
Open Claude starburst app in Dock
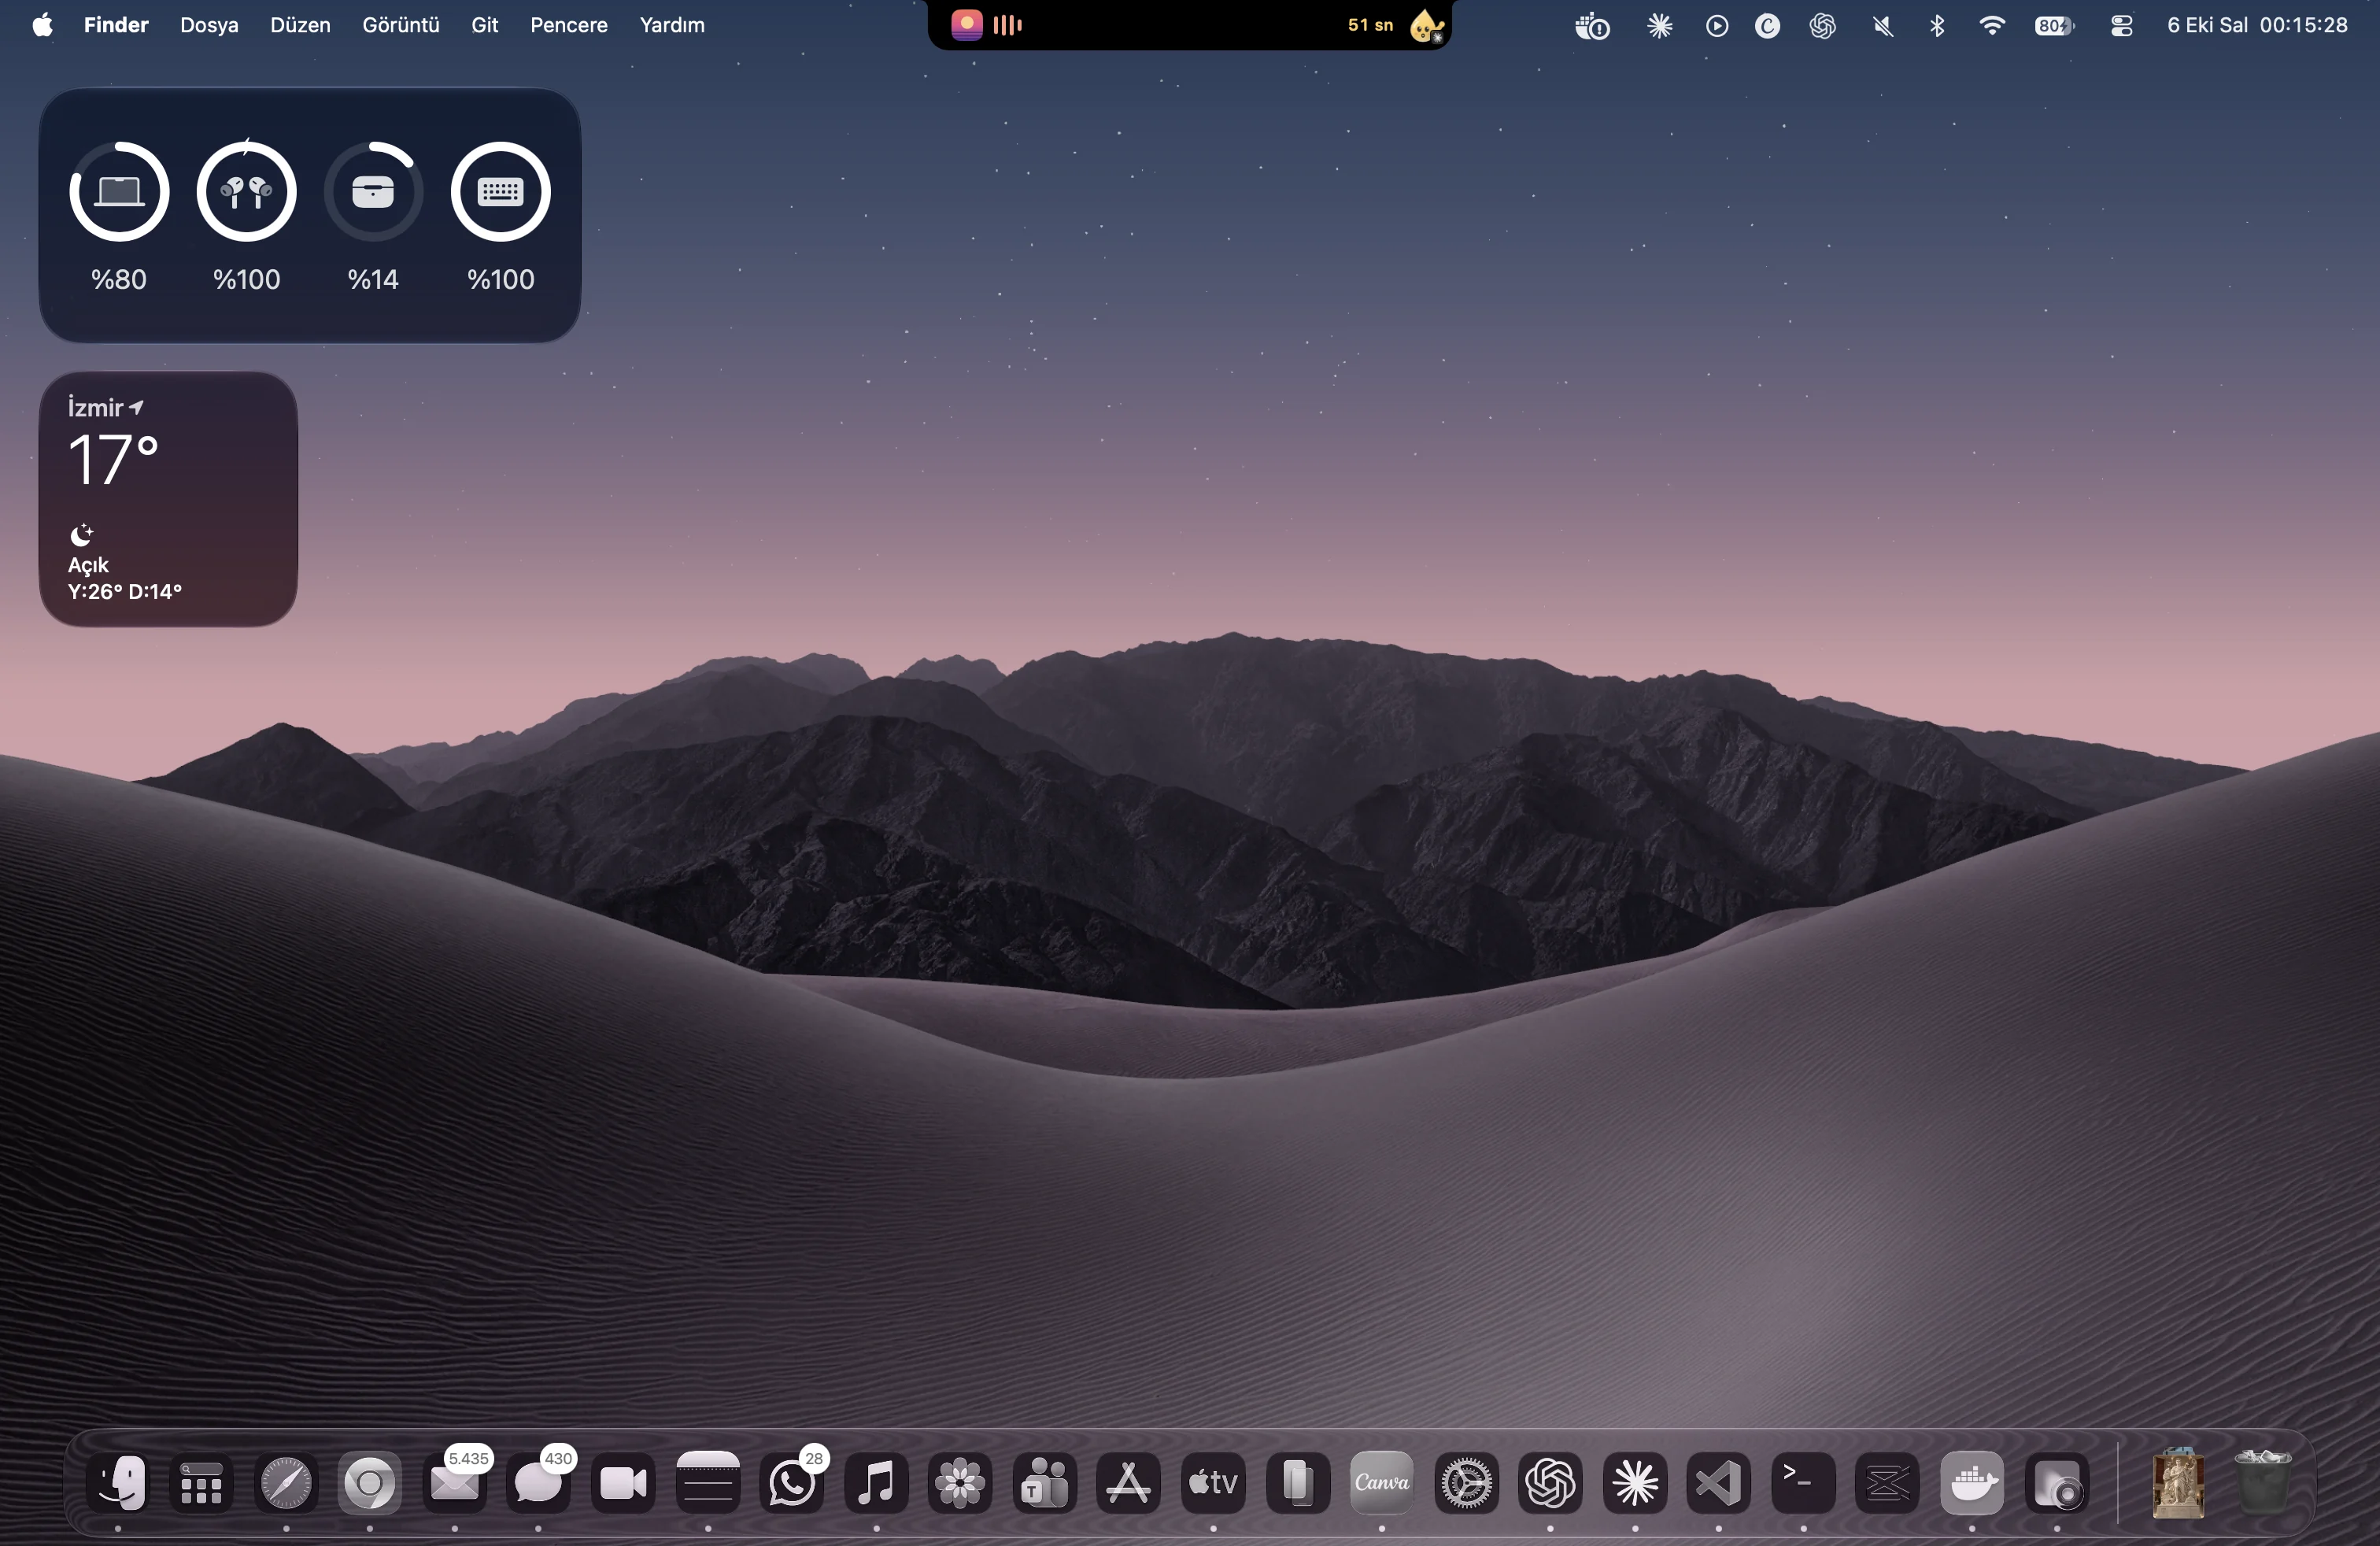(1635, 1482)
